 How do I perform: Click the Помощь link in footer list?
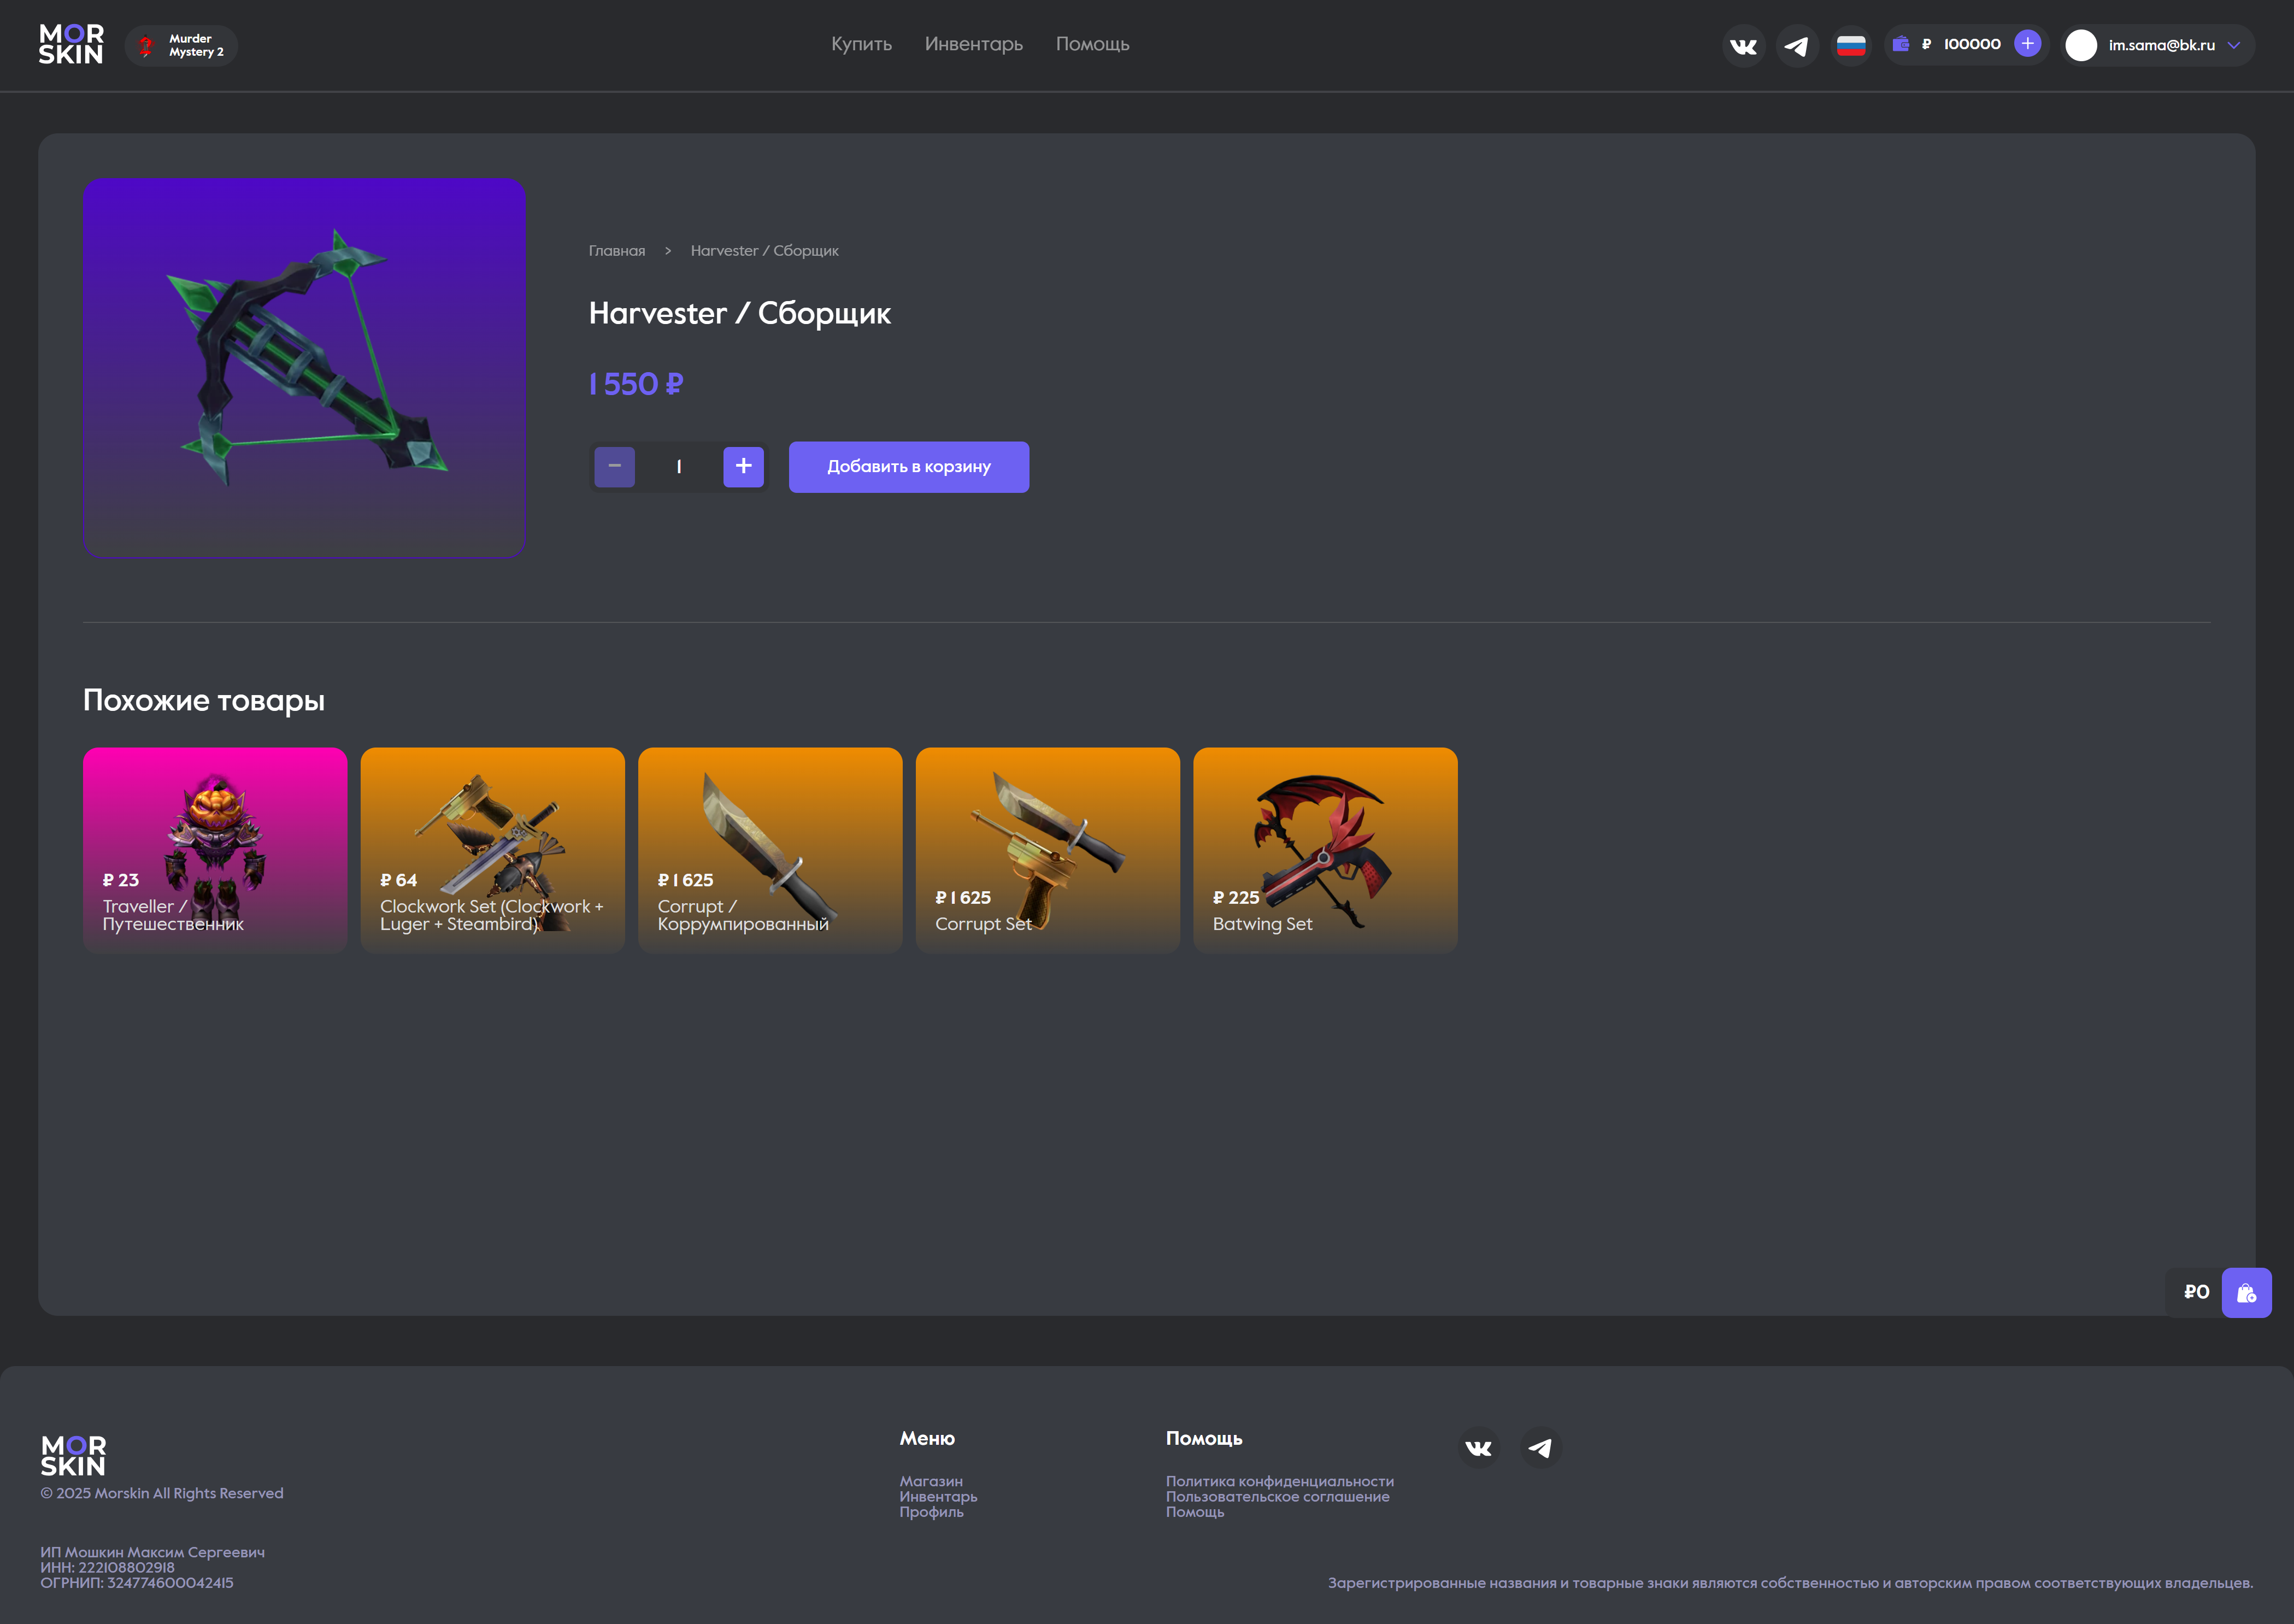(x=1195, y=1512)
